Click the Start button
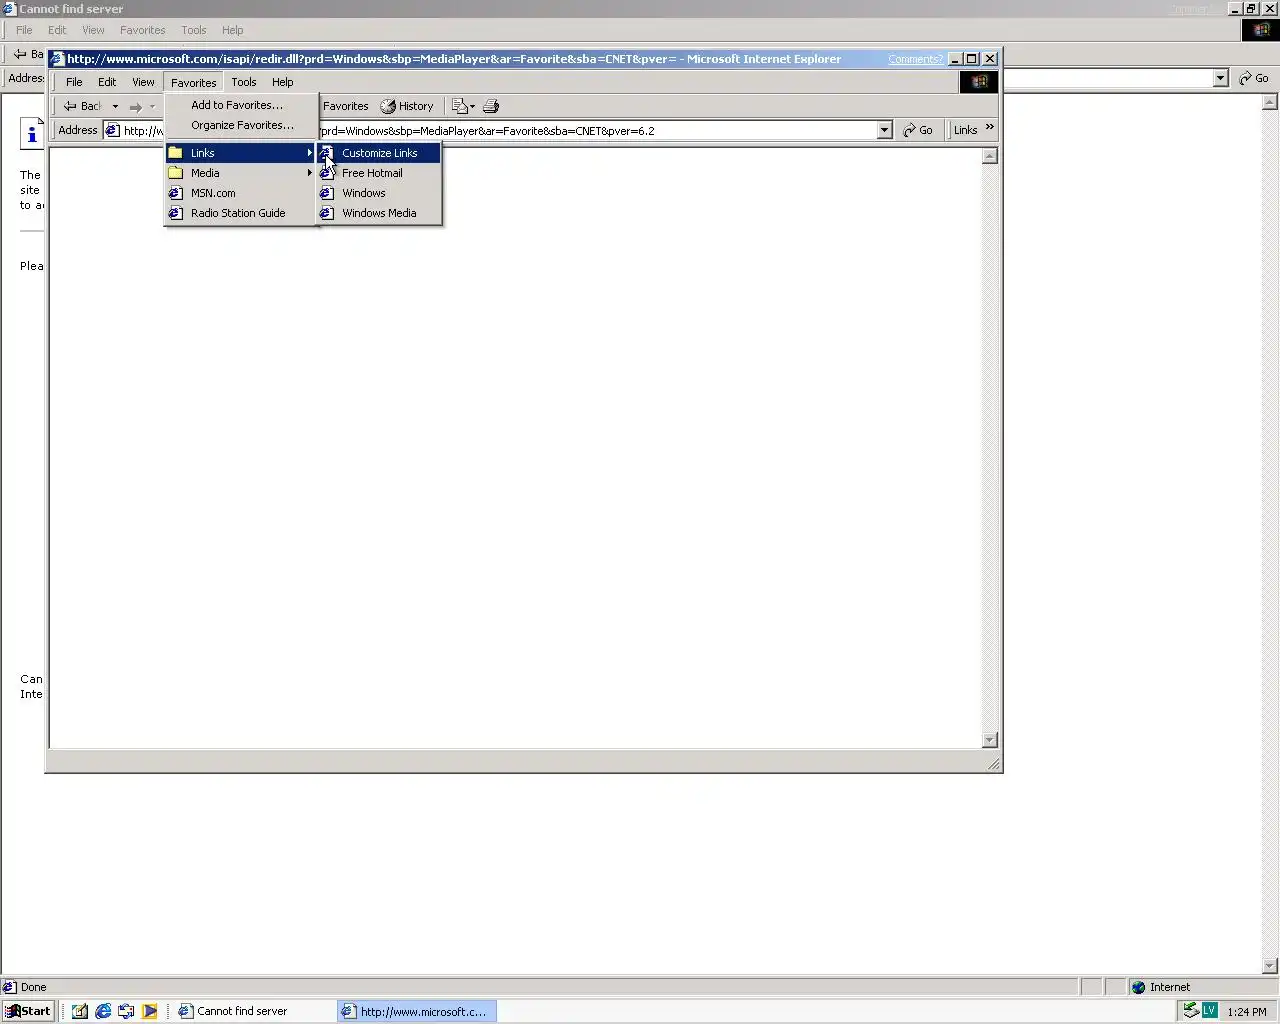The width and height of the screenshot is (1280, 1024). [x=28, y=1011]
